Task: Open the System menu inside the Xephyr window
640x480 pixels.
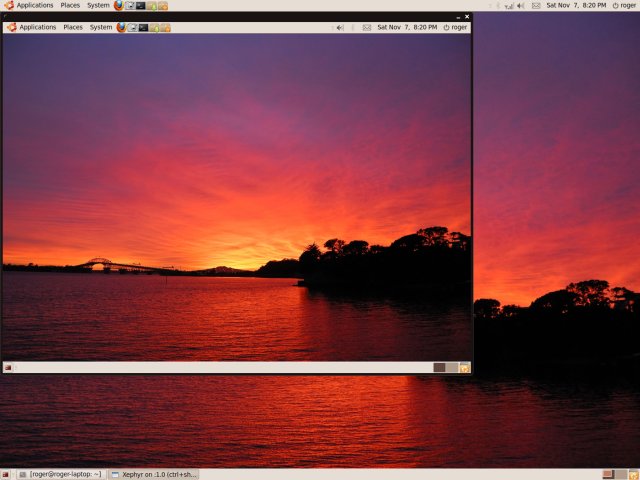Action: pos(101,27)
